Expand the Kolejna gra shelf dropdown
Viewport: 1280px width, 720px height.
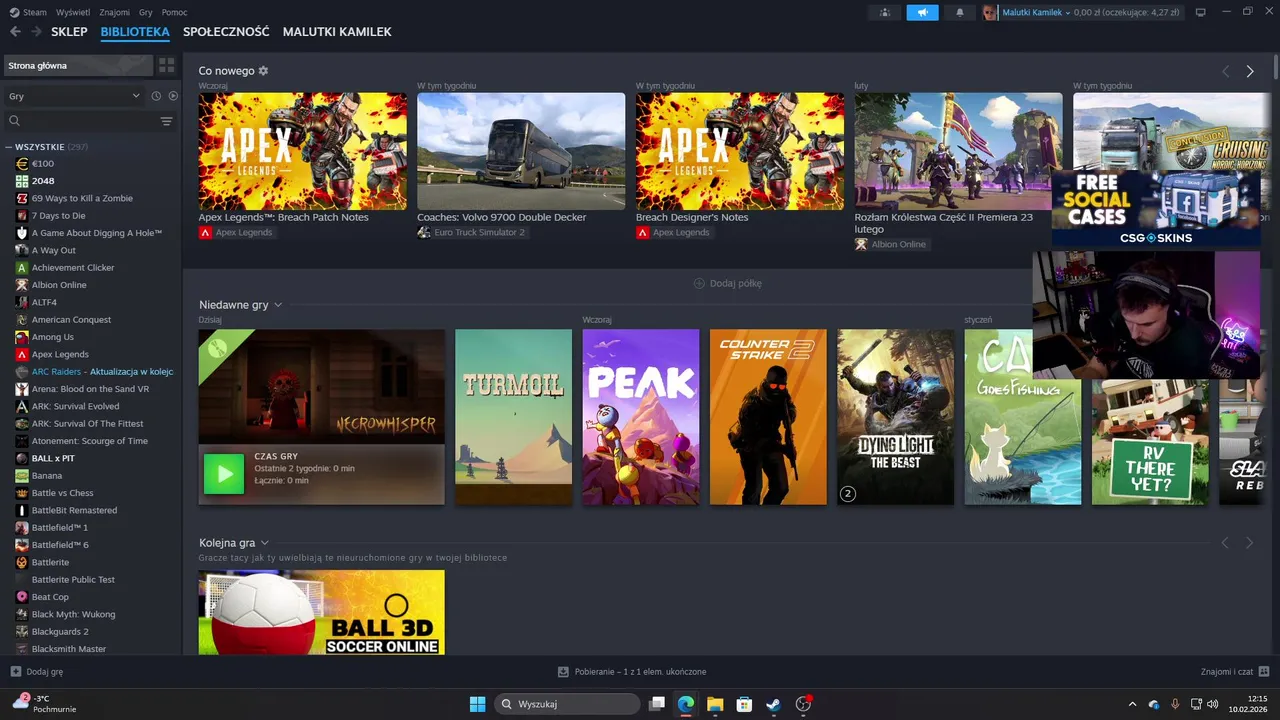[265, 543]
